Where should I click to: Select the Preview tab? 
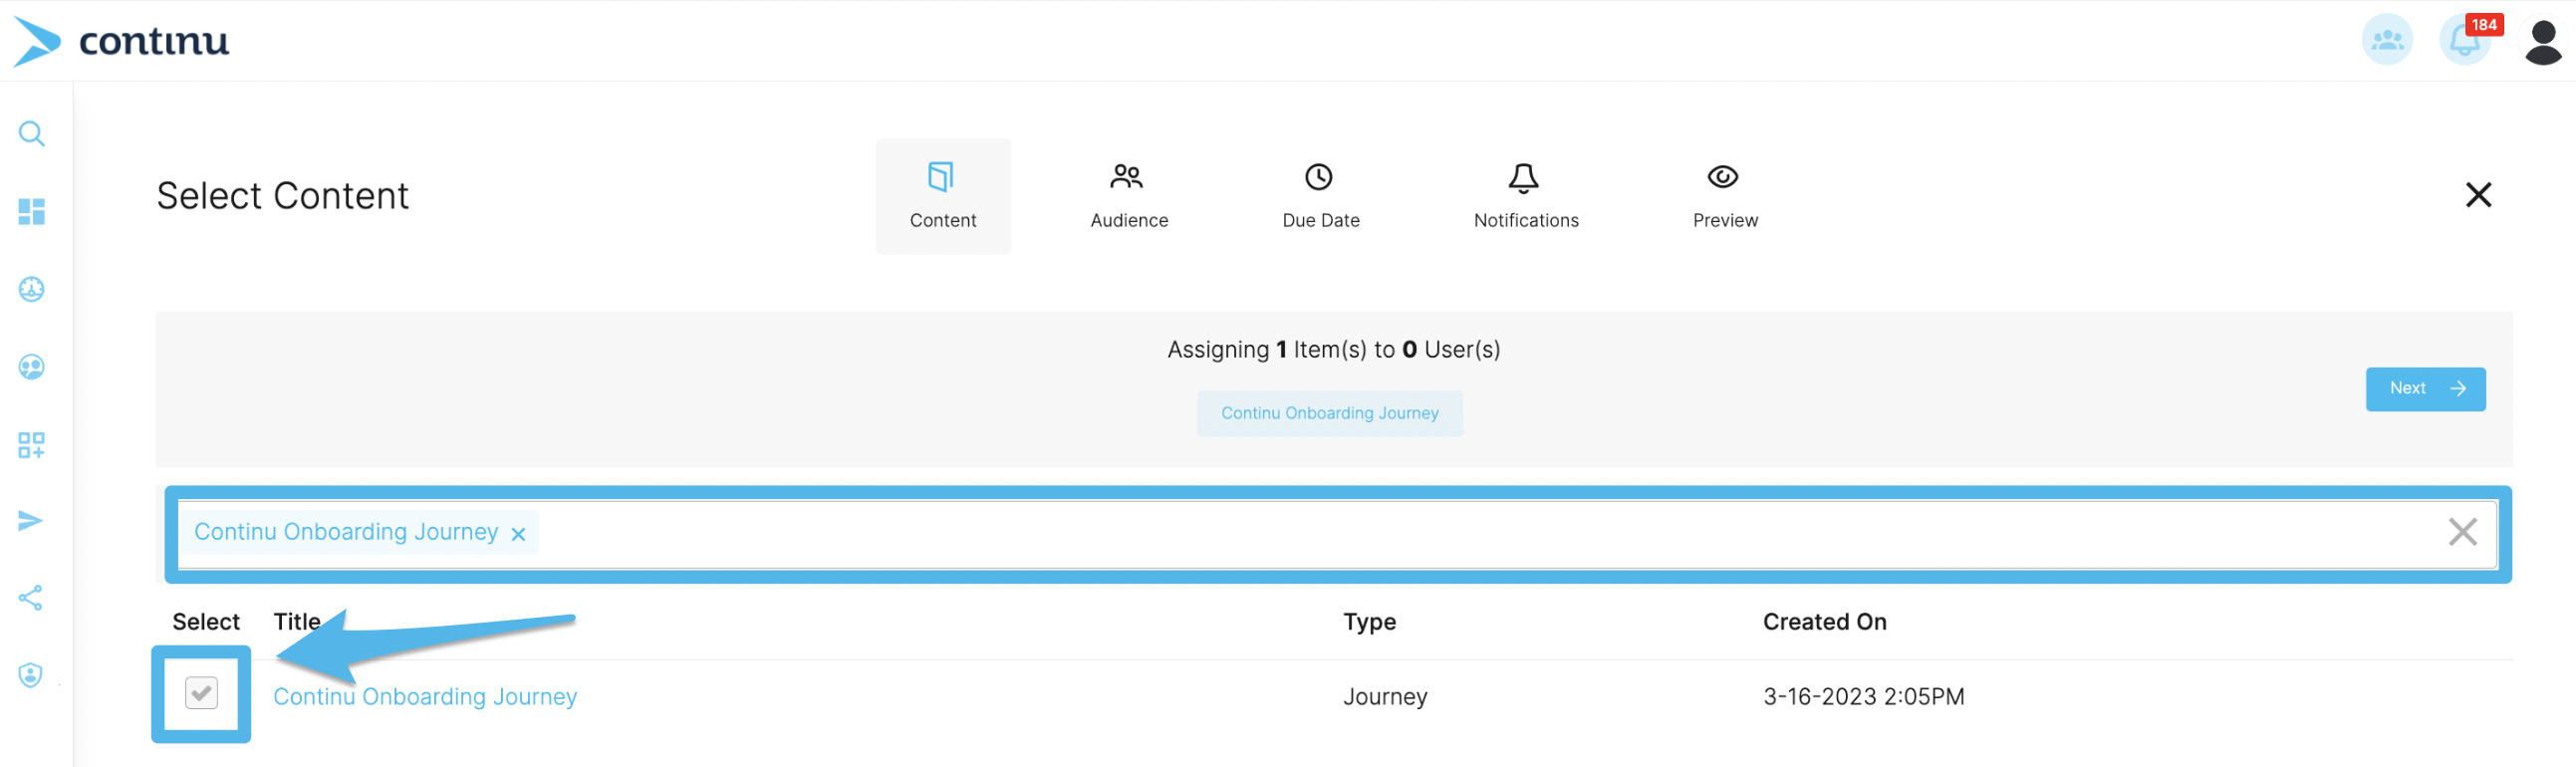tap(1724, 196)
